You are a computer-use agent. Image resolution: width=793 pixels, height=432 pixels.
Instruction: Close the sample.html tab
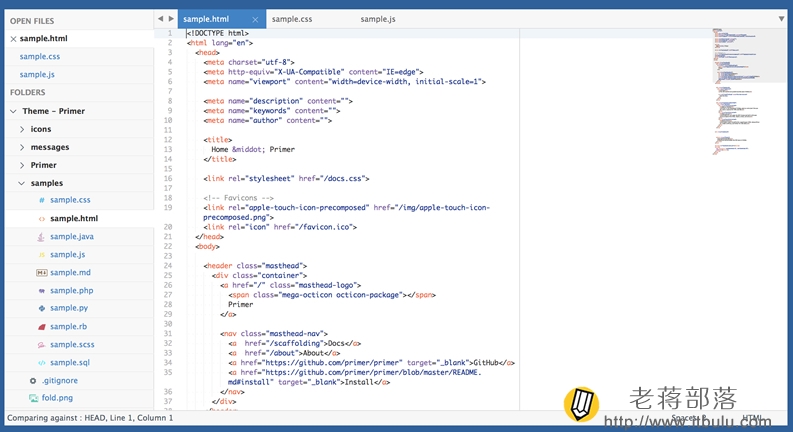255,20
